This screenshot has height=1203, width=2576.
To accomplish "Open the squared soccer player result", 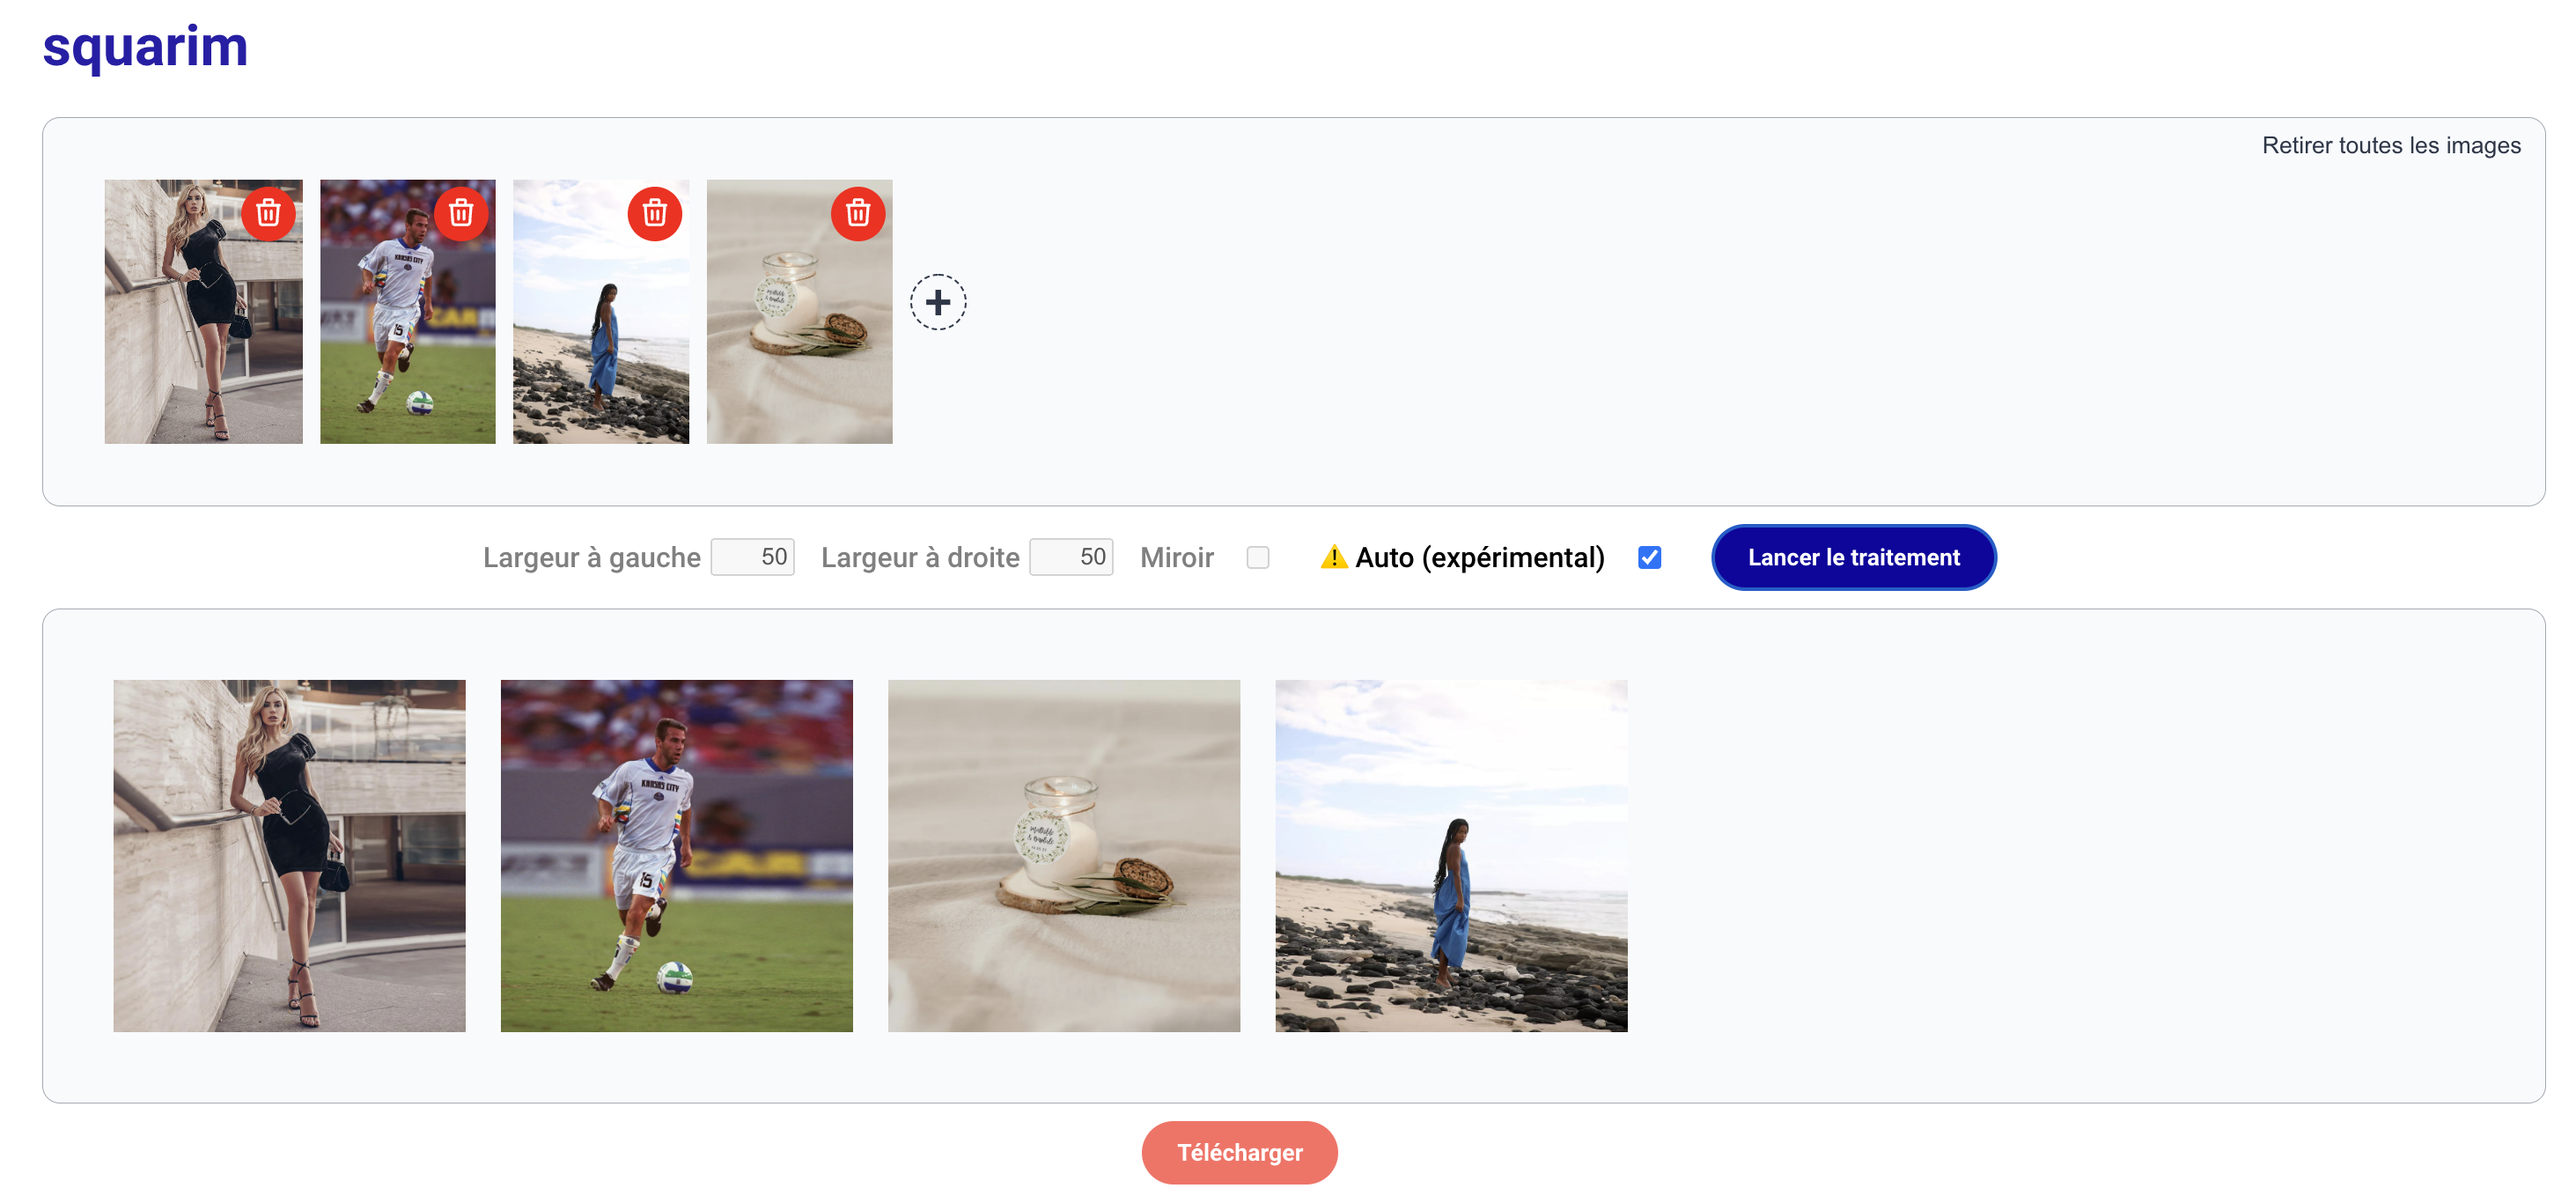I will coord(677,856).
